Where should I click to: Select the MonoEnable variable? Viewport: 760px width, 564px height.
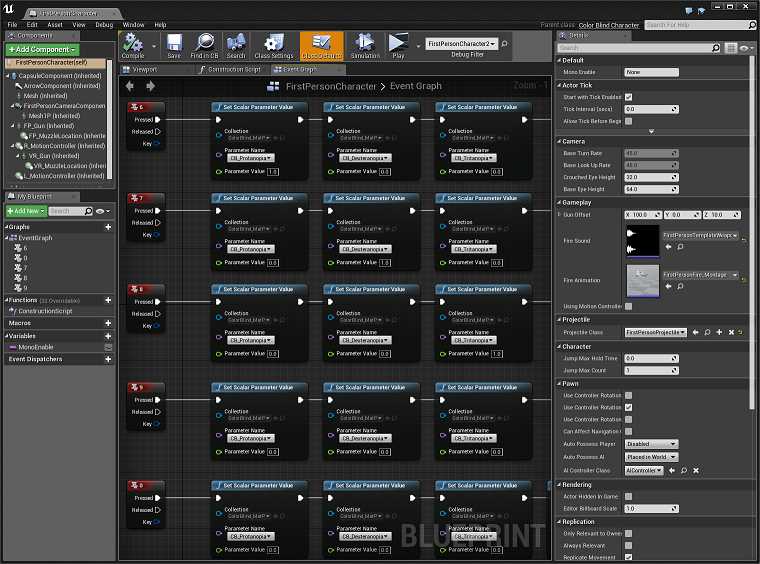pos(36,347)
